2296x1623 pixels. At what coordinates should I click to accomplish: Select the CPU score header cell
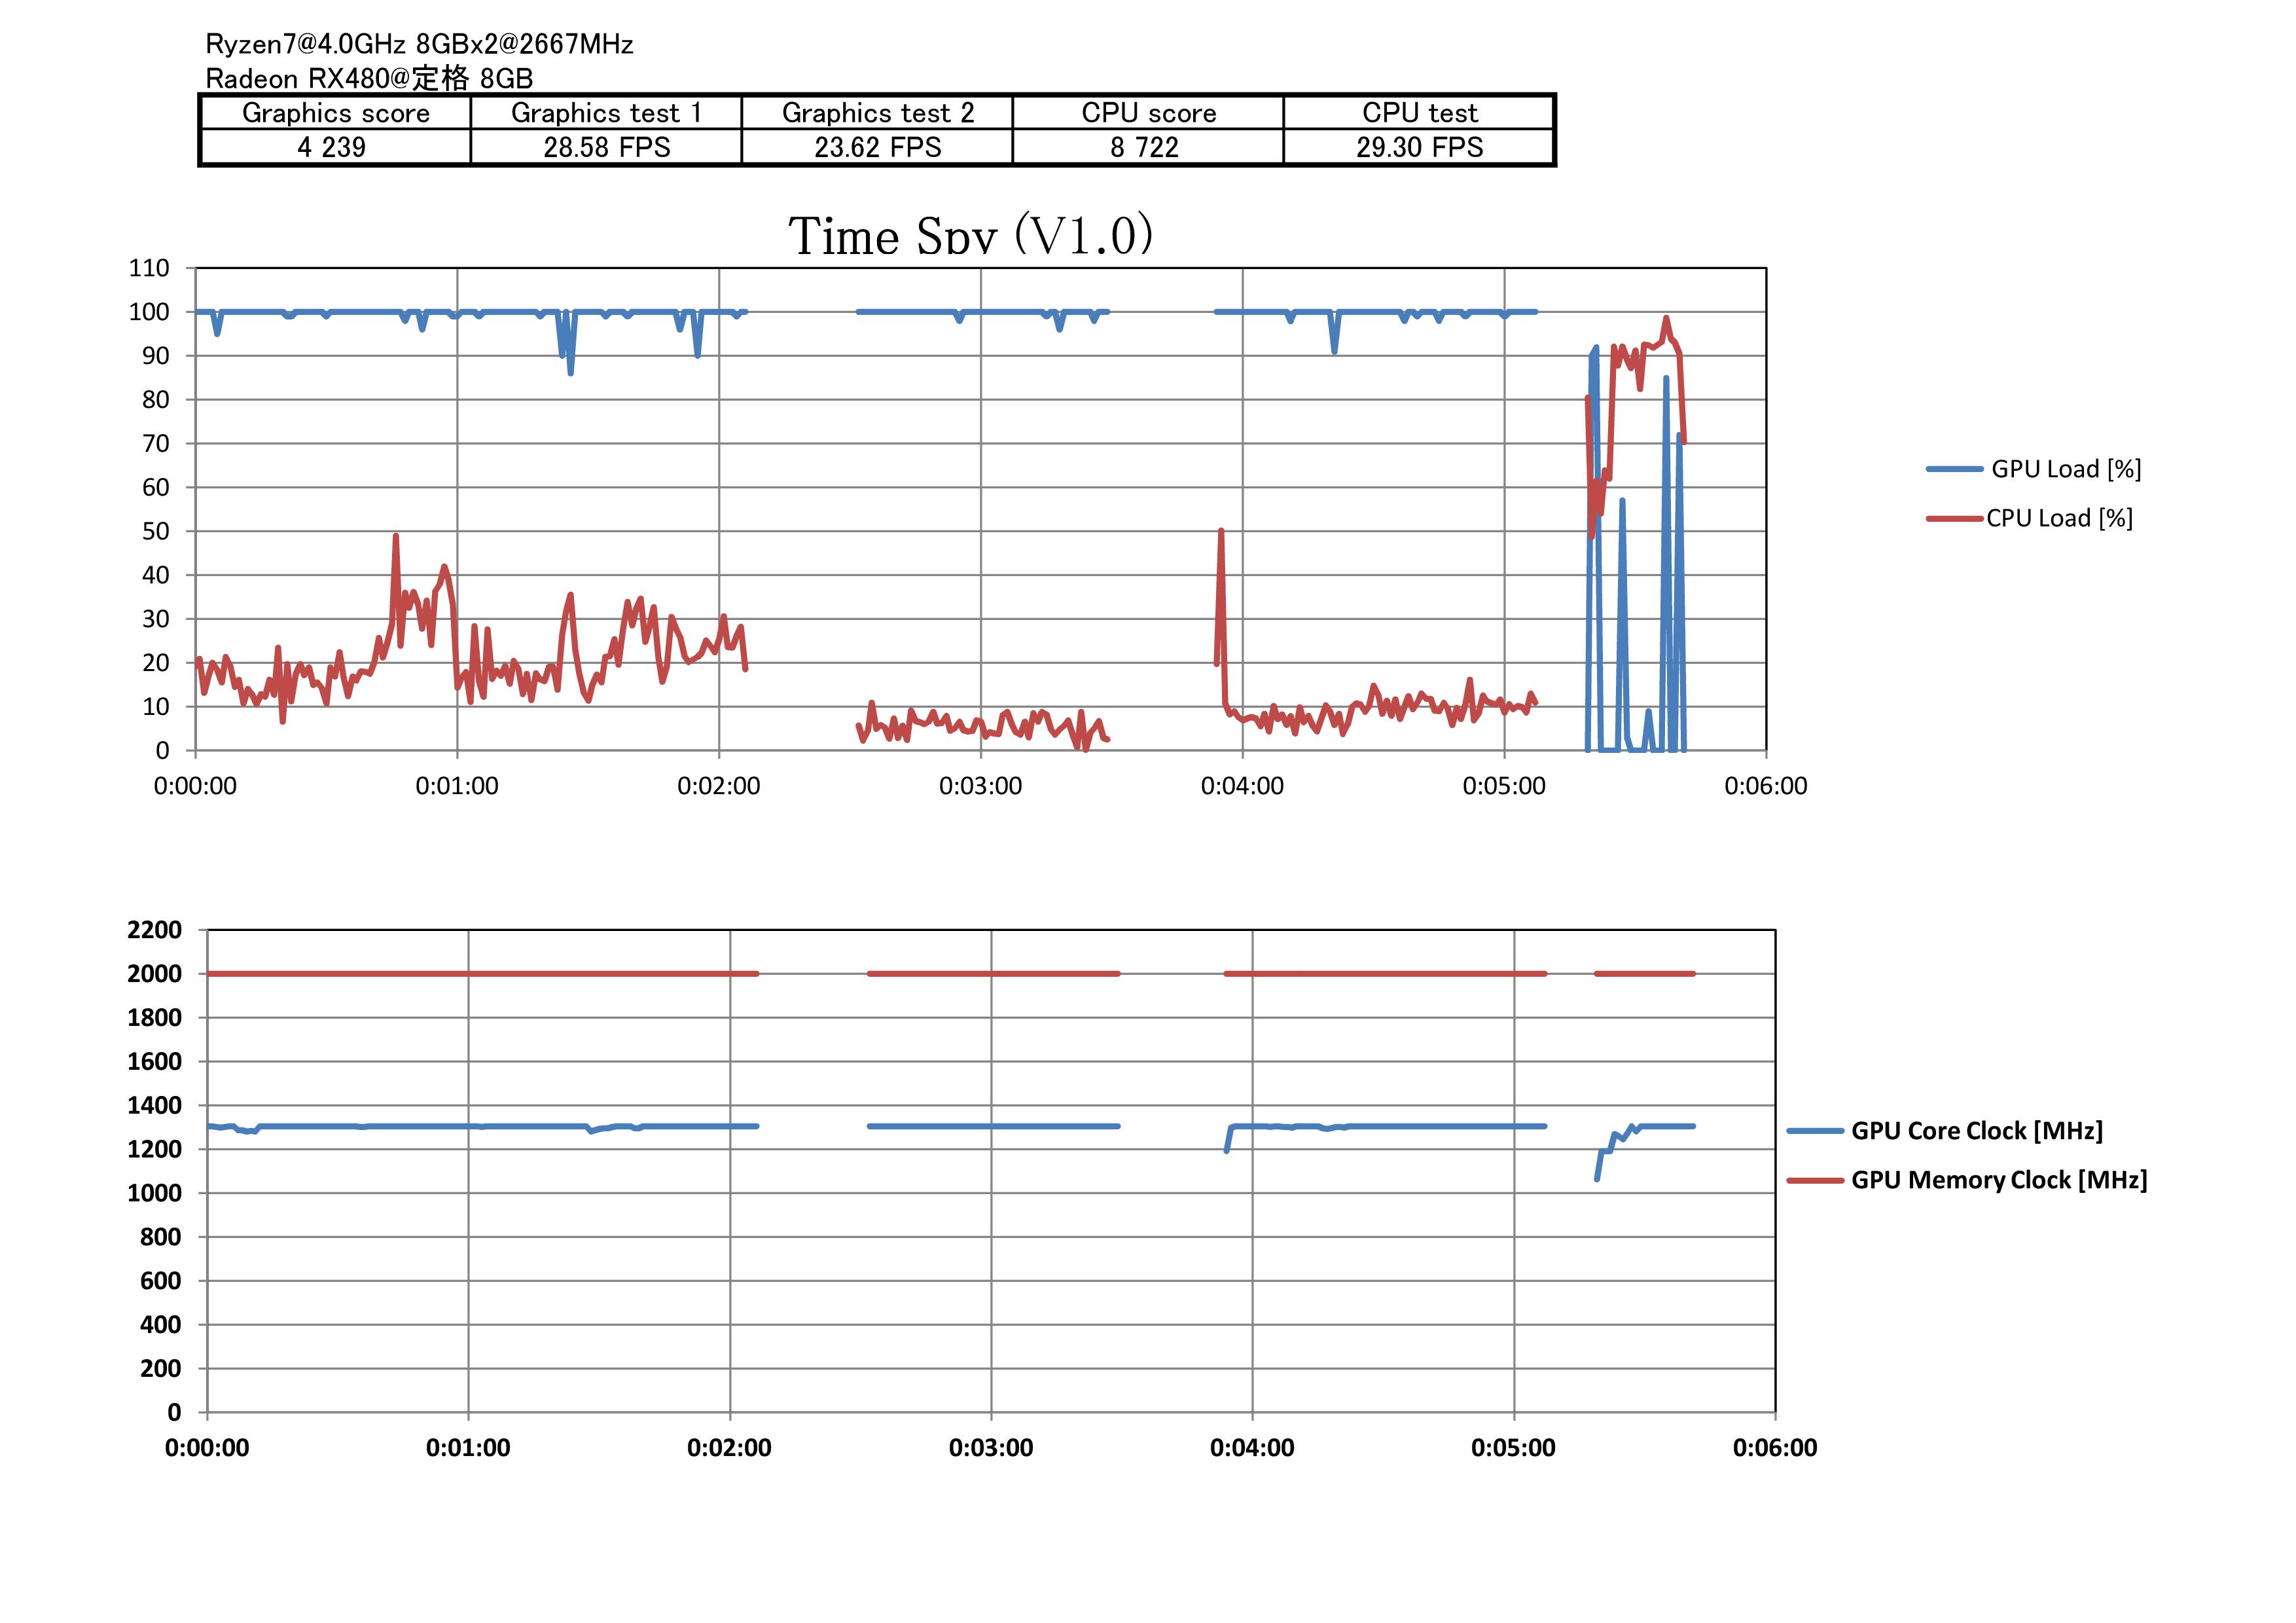point(1148,113)
